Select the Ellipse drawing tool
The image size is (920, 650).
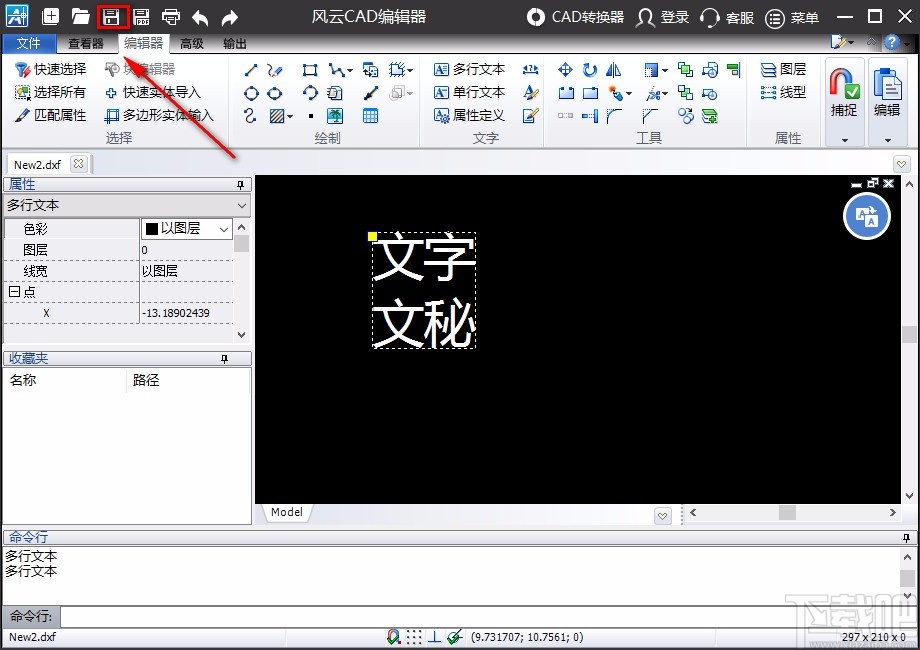click(274, 93)
